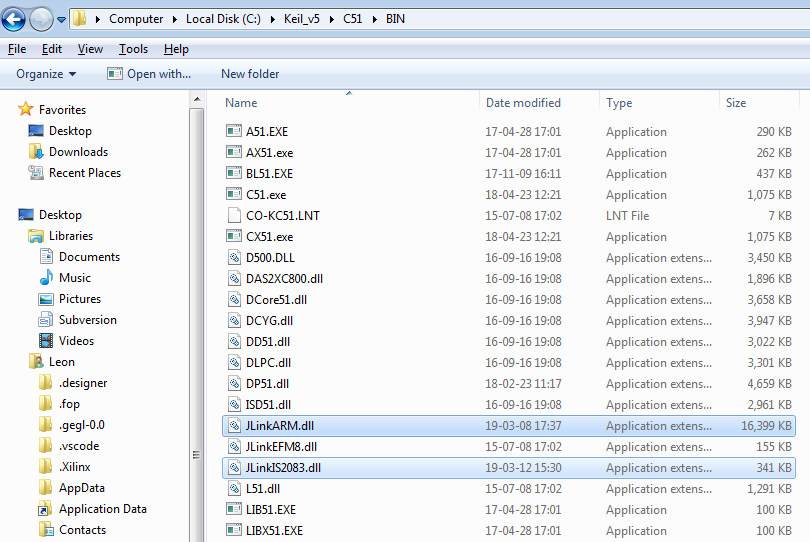Click the Open with... button

148,74
